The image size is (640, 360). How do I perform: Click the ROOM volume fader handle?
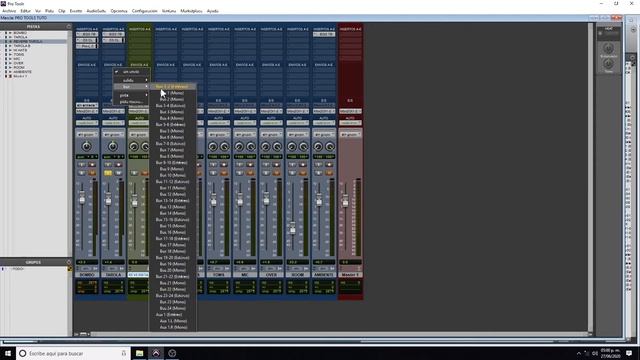tap(293, 229)
